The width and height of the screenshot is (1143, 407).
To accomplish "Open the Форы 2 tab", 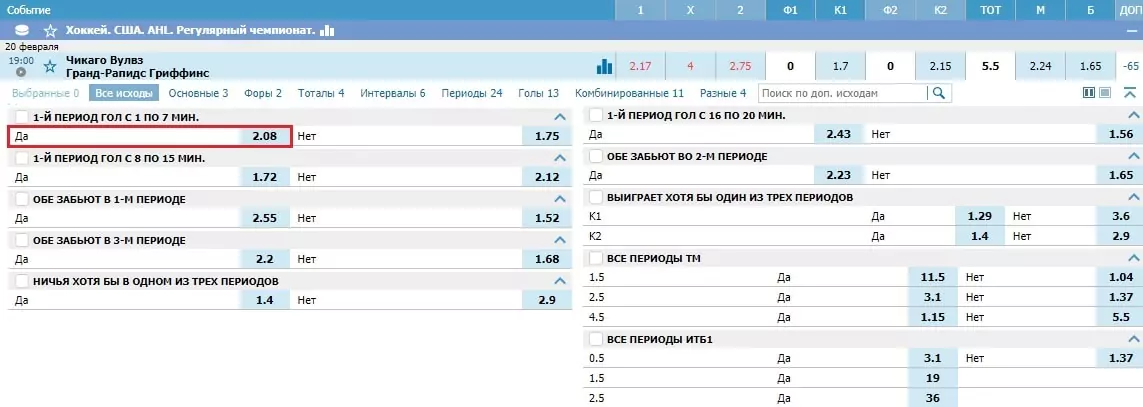I will click(x=263, y=93).
